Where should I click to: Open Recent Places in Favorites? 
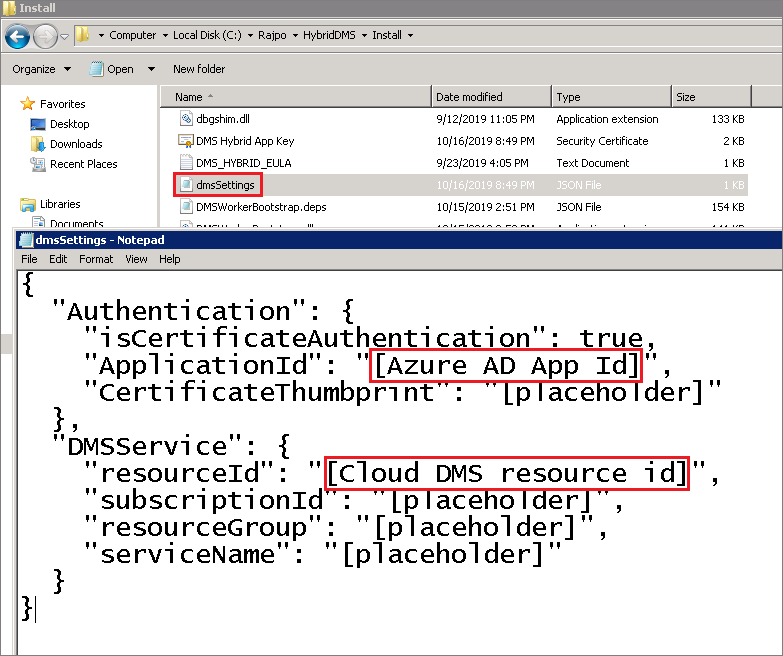pos(83,164)
